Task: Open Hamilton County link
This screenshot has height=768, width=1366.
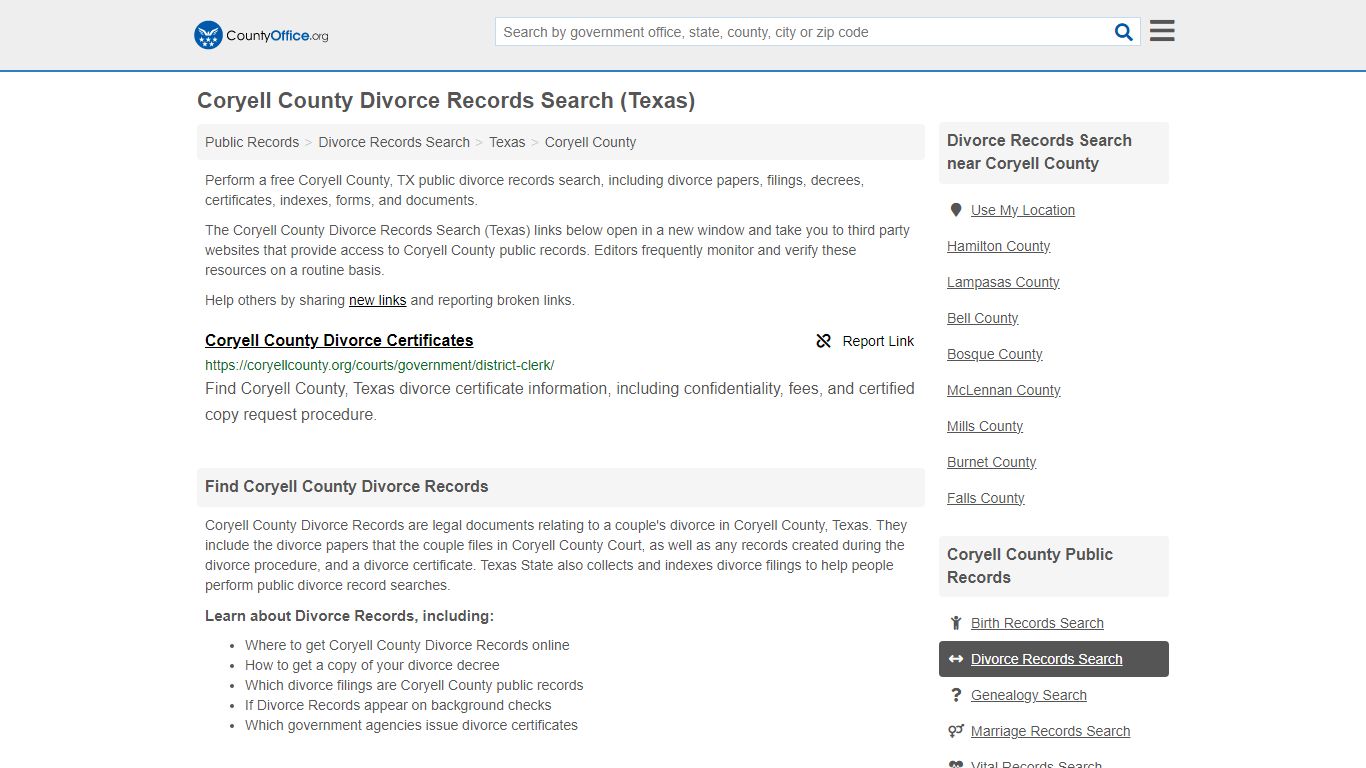Action: pyautogui.click(x=998, y=246)
